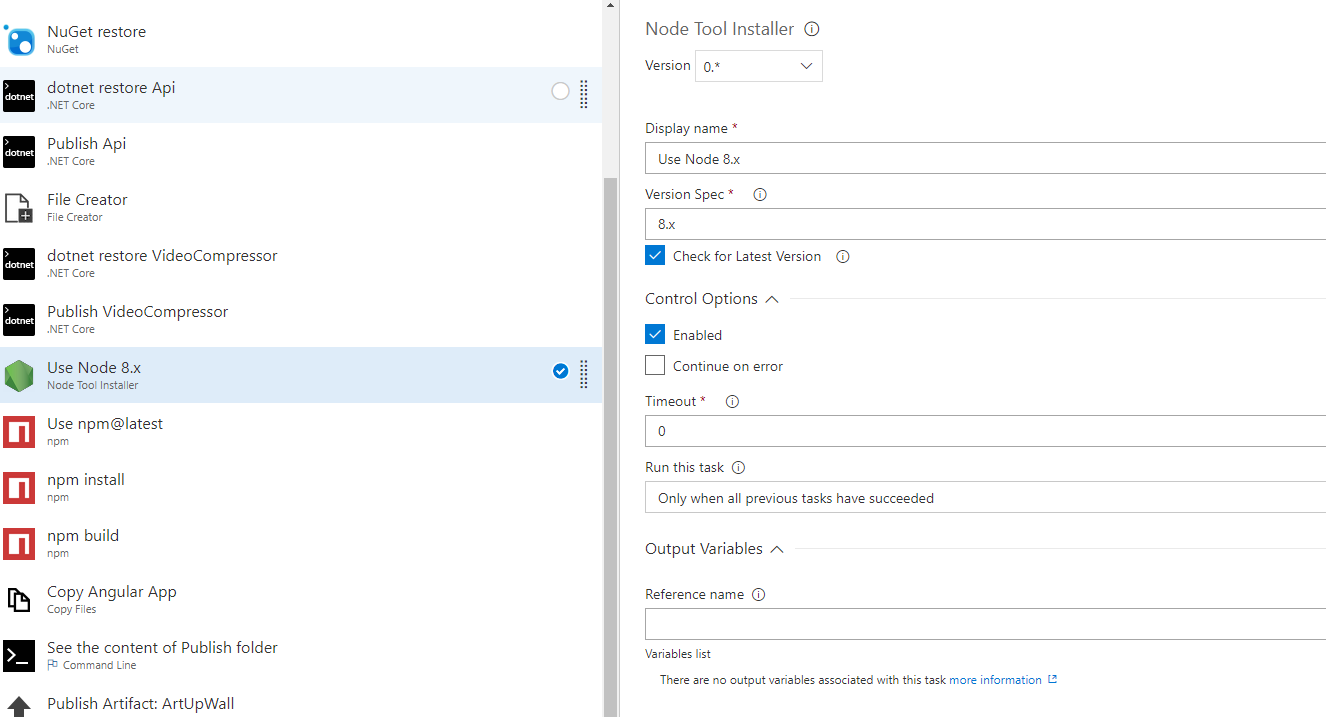Click the File Creator document icon
1326x717 pixels.
[19, 208]
